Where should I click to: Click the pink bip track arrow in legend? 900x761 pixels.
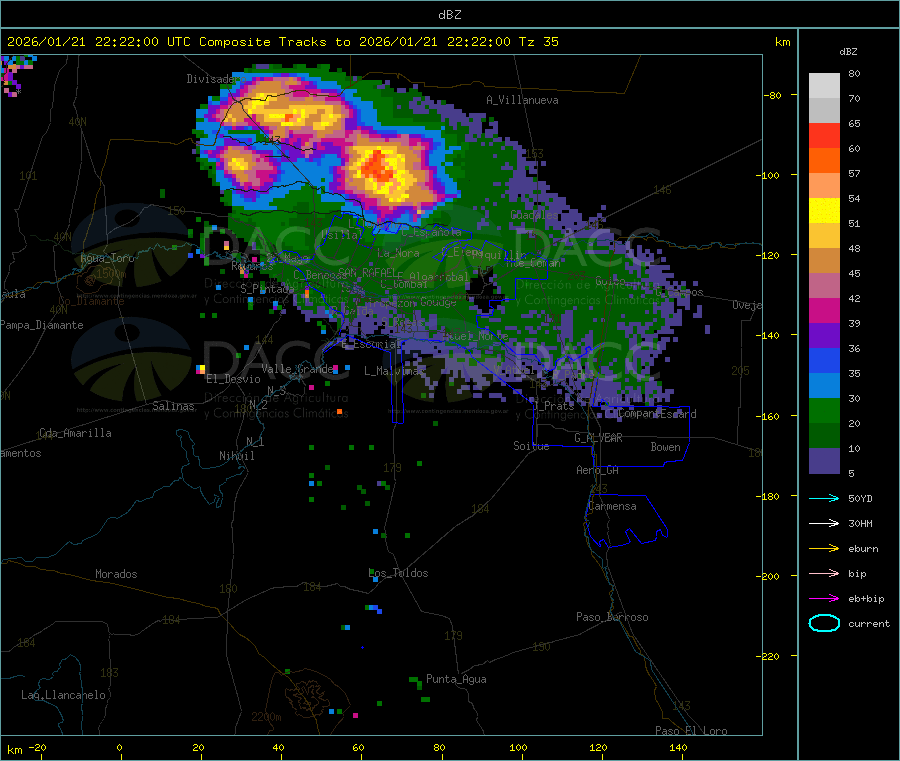click(824, 573)
